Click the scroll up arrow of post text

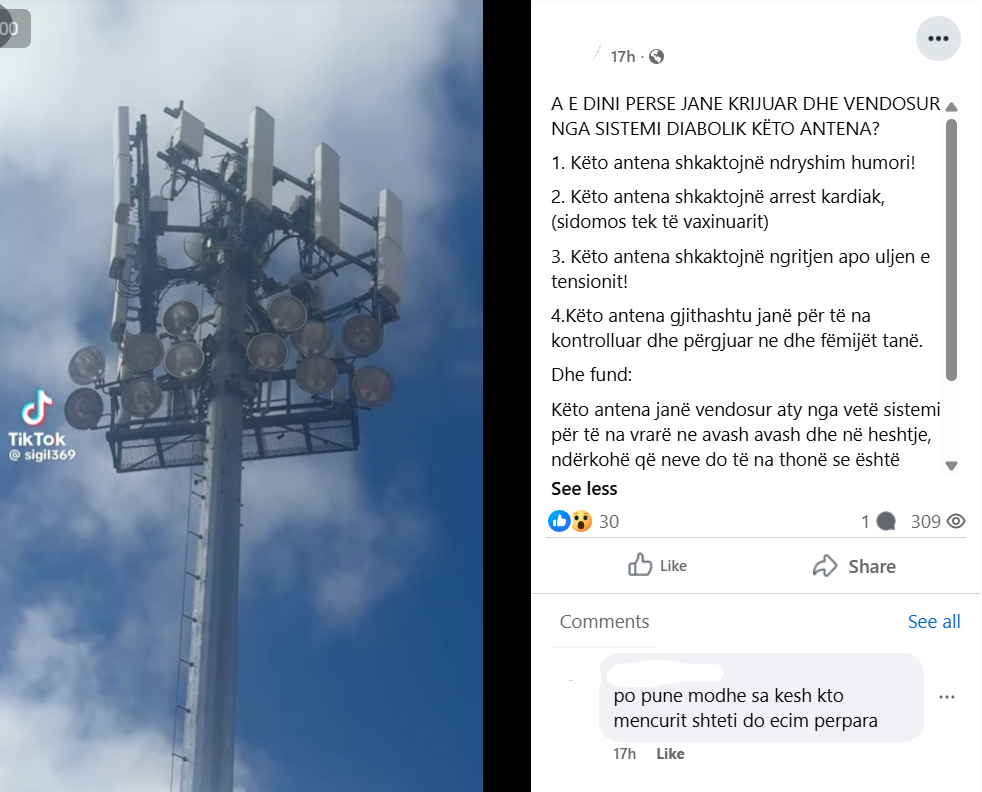(x=951, y=107)
